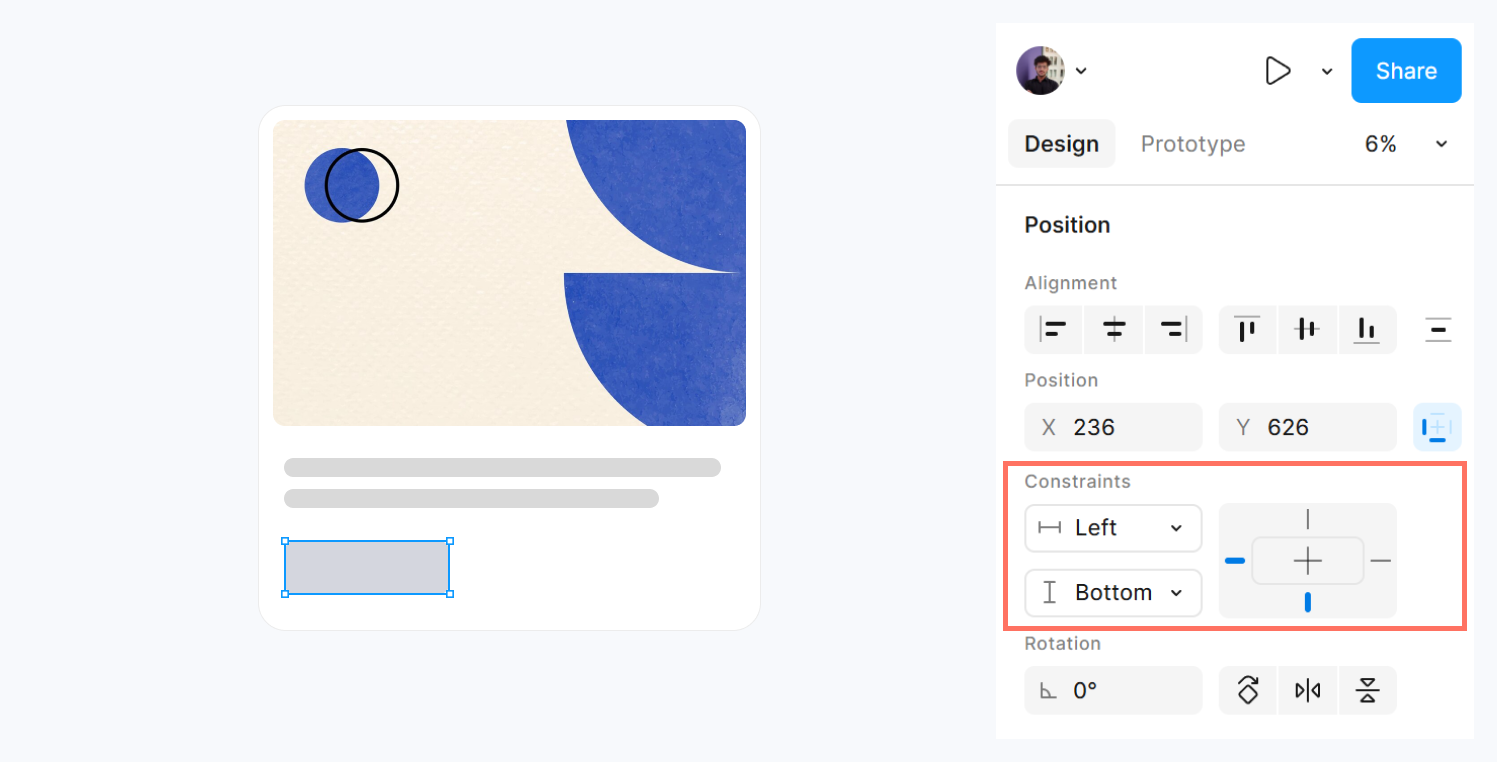1497x762 pixels.
Task: Click the align horizontal centers icon
Action: 1113,329
